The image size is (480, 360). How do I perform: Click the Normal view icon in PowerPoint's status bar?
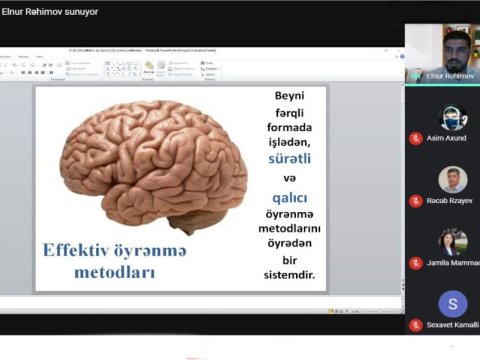pyautogui.click(x=331, y=311)
